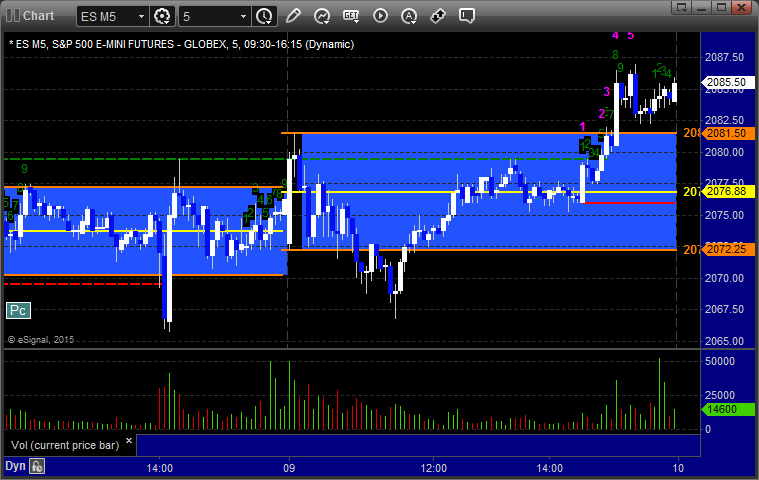Click the 2070.00 price axis label

(724, 278)
